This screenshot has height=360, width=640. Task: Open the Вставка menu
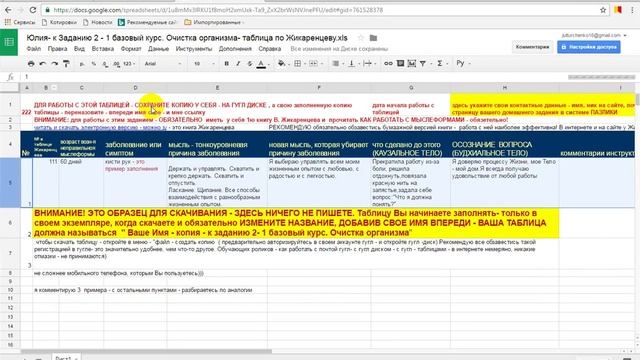103,49
